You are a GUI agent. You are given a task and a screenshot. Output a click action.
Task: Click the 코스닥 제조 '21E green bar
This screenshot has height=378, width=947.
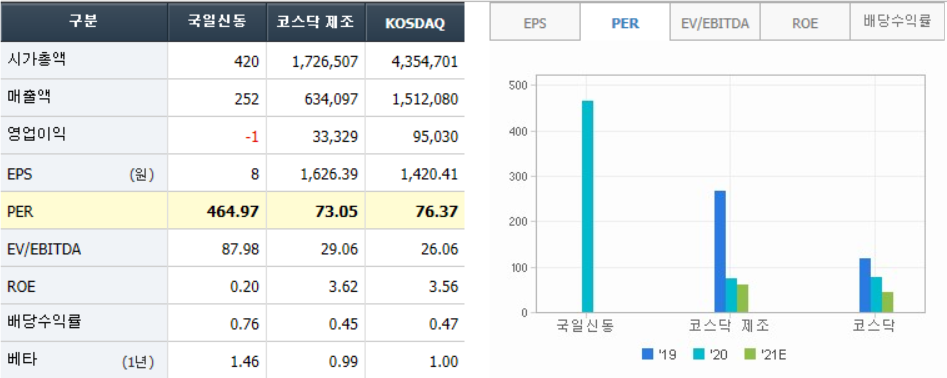pos(743,298)
